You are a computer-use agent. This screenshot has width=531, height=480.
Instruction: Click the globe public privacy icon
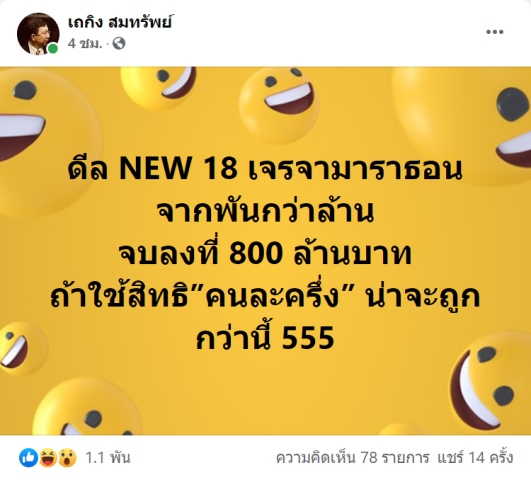coord(119,43)
